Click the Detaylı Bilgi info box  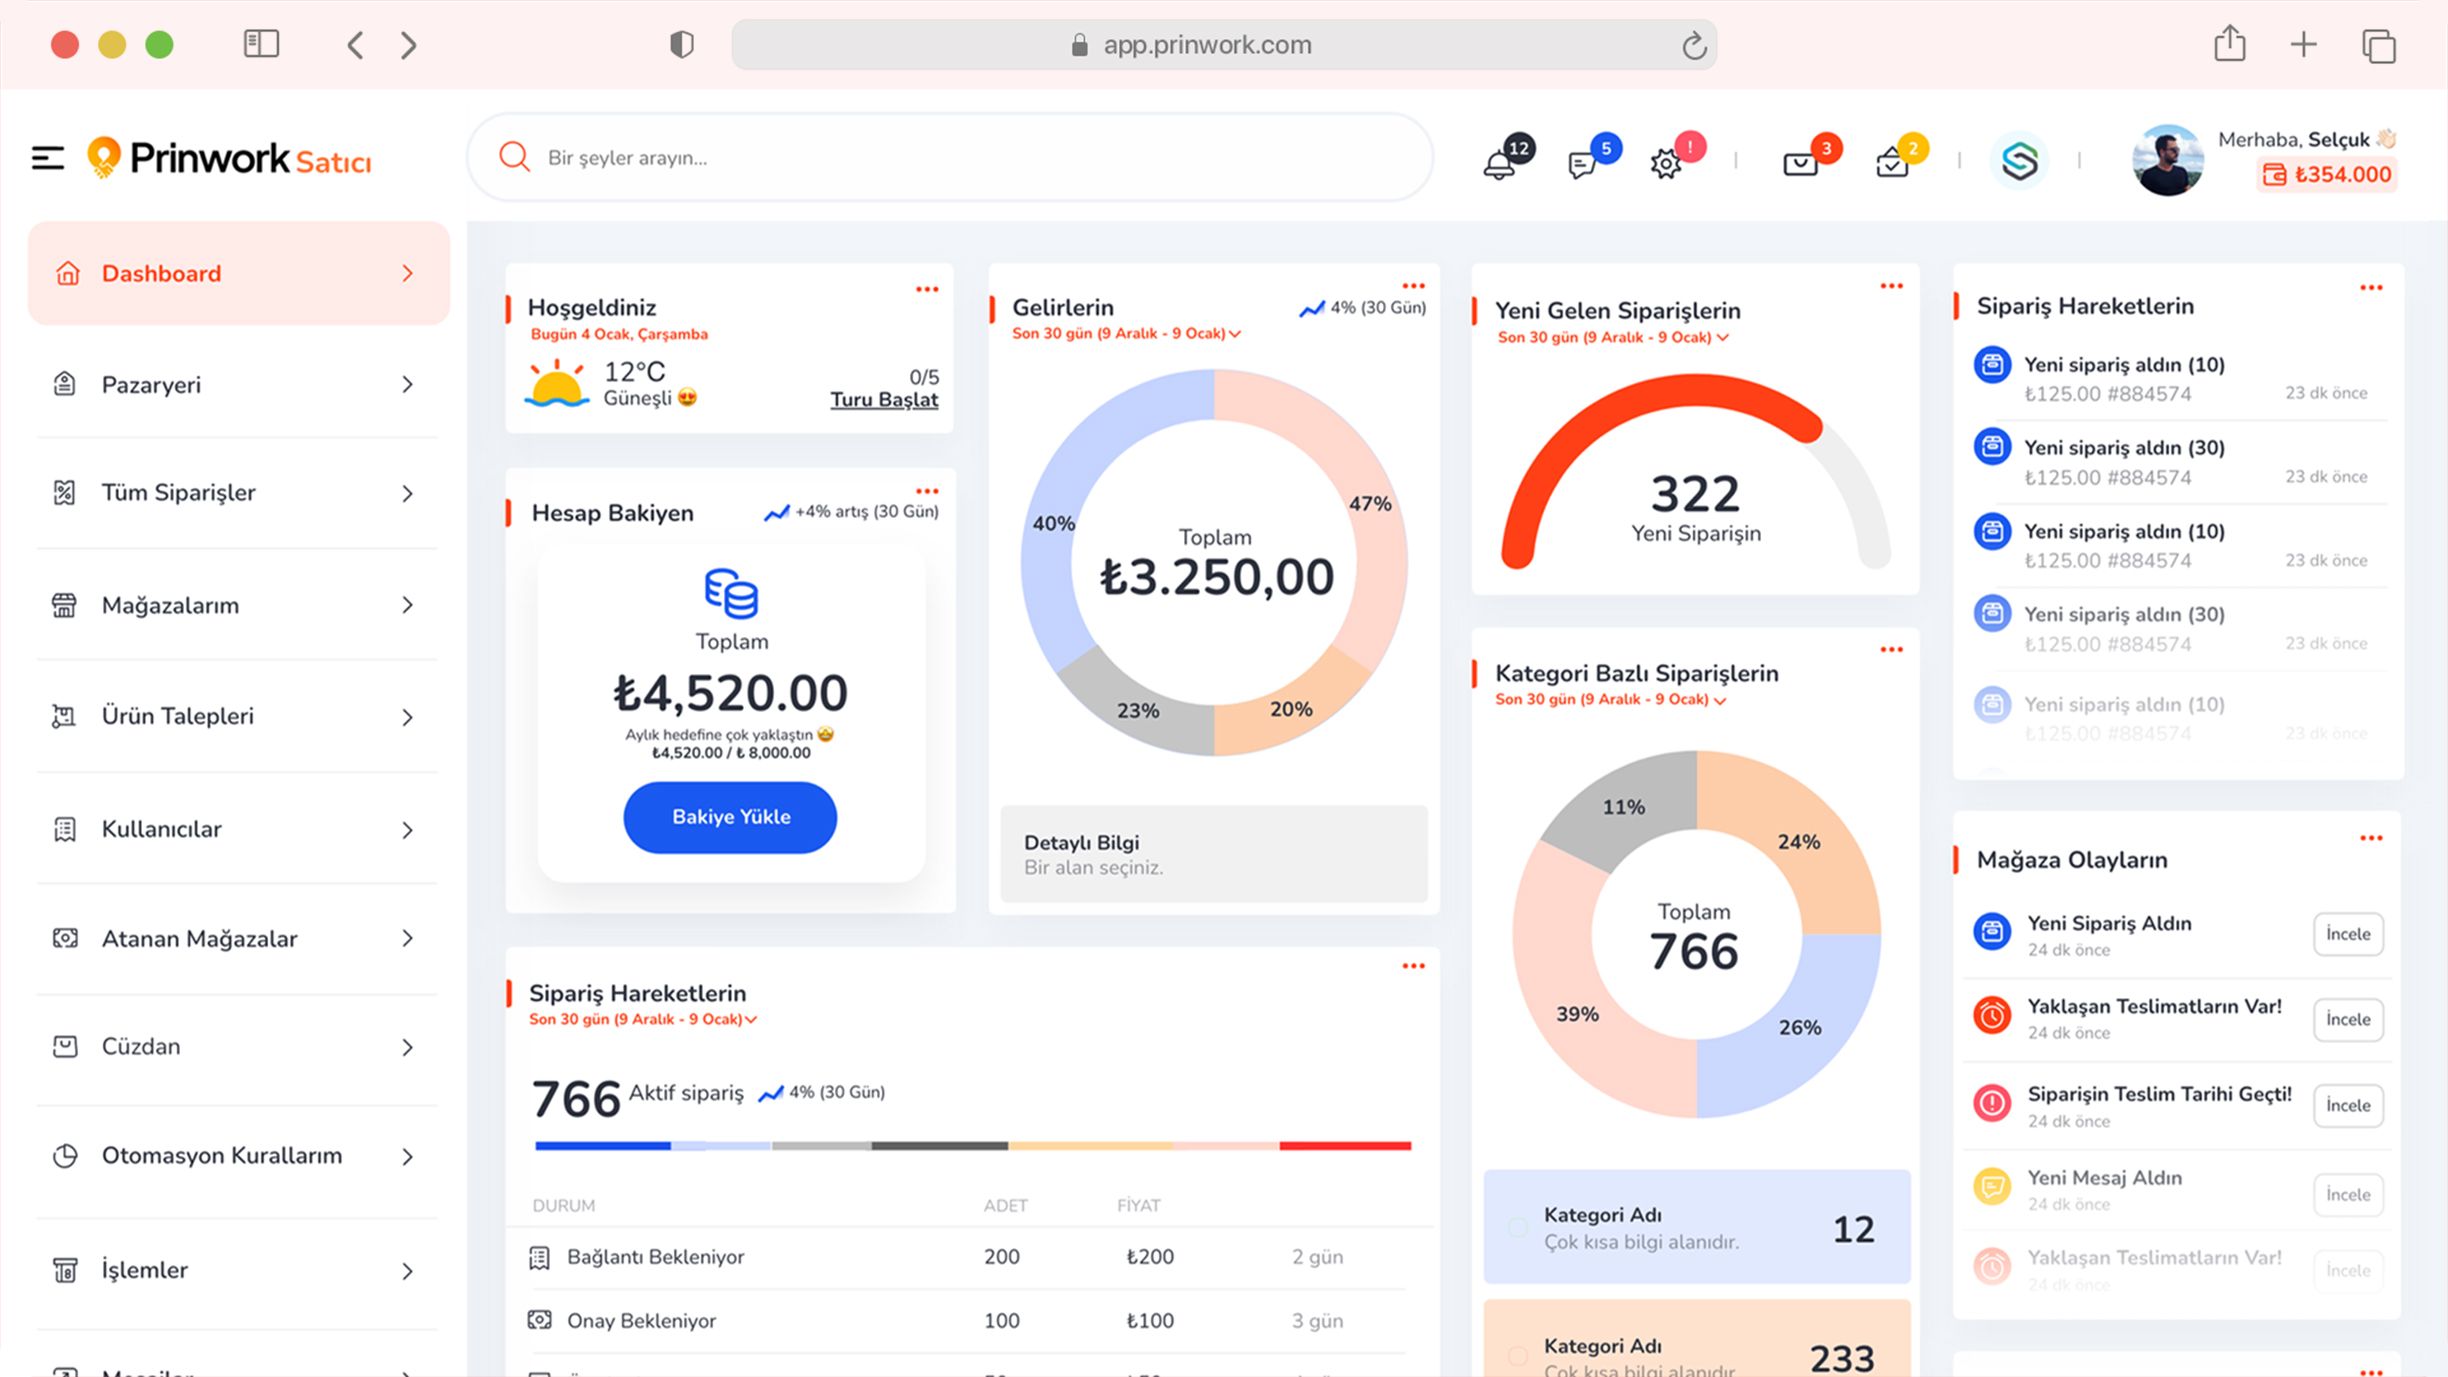[1214, 855]
